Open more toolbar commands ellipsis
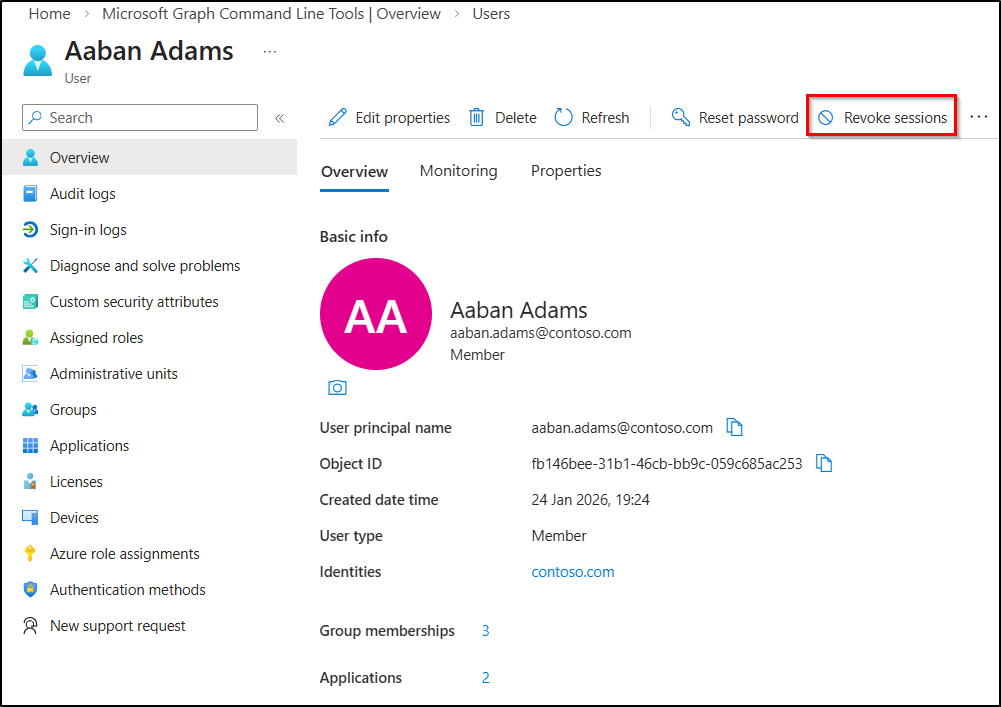This screenshot has width=1001, height=707. tap(978, 117)
